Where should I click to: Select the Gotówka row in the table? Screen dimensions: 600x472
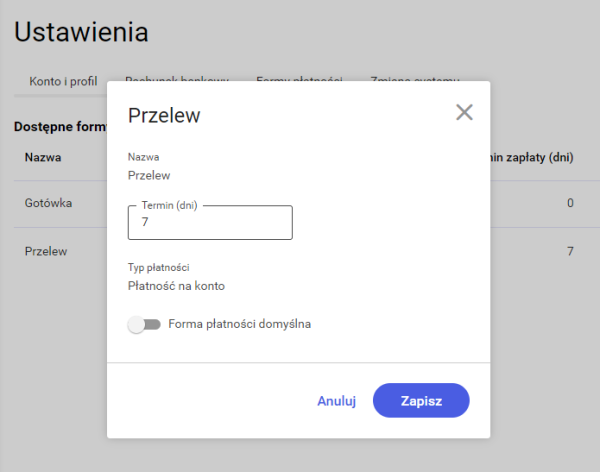click(x=47, y=203)
